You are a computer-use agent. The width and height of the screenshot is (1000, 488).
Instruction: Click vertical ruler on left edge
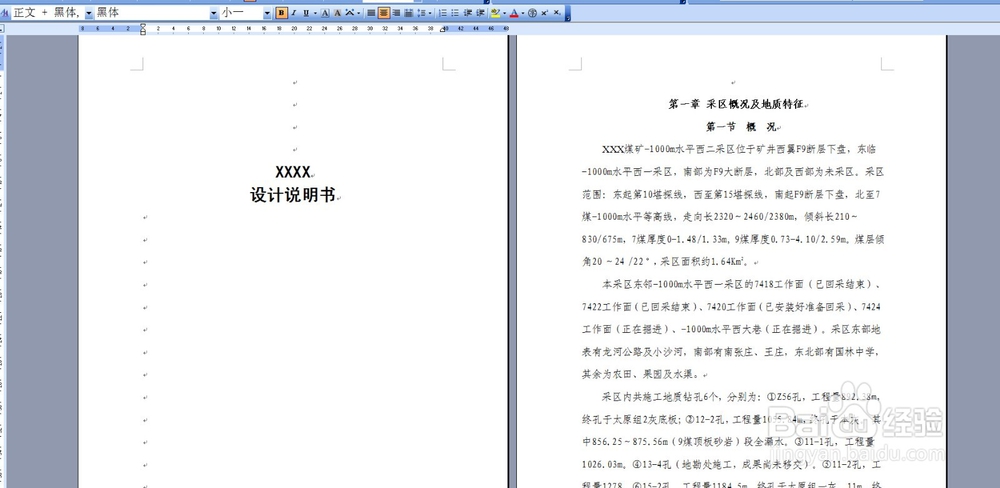click(3, 262)
